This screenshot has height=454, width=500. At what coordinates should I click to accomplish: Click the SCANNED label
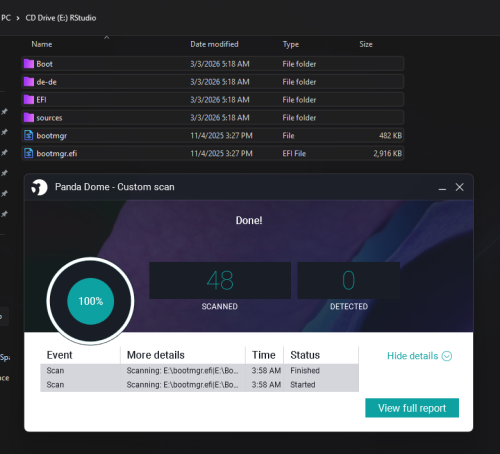[220, 306]
